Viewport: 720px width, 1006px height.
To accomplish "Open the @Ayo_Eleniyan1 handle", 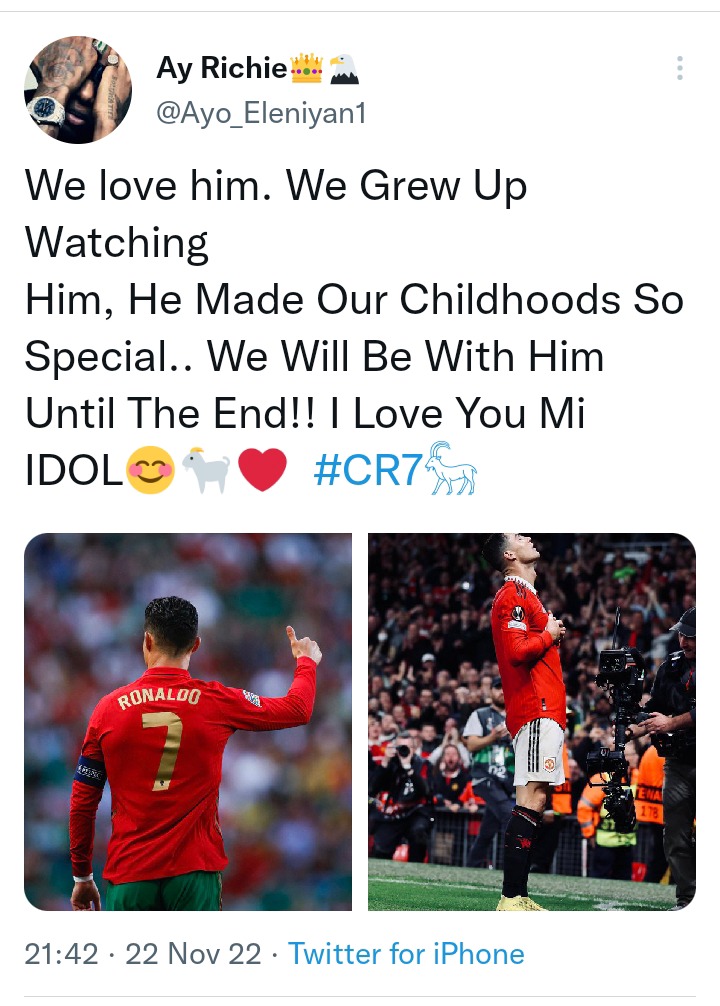I will 261,114.
